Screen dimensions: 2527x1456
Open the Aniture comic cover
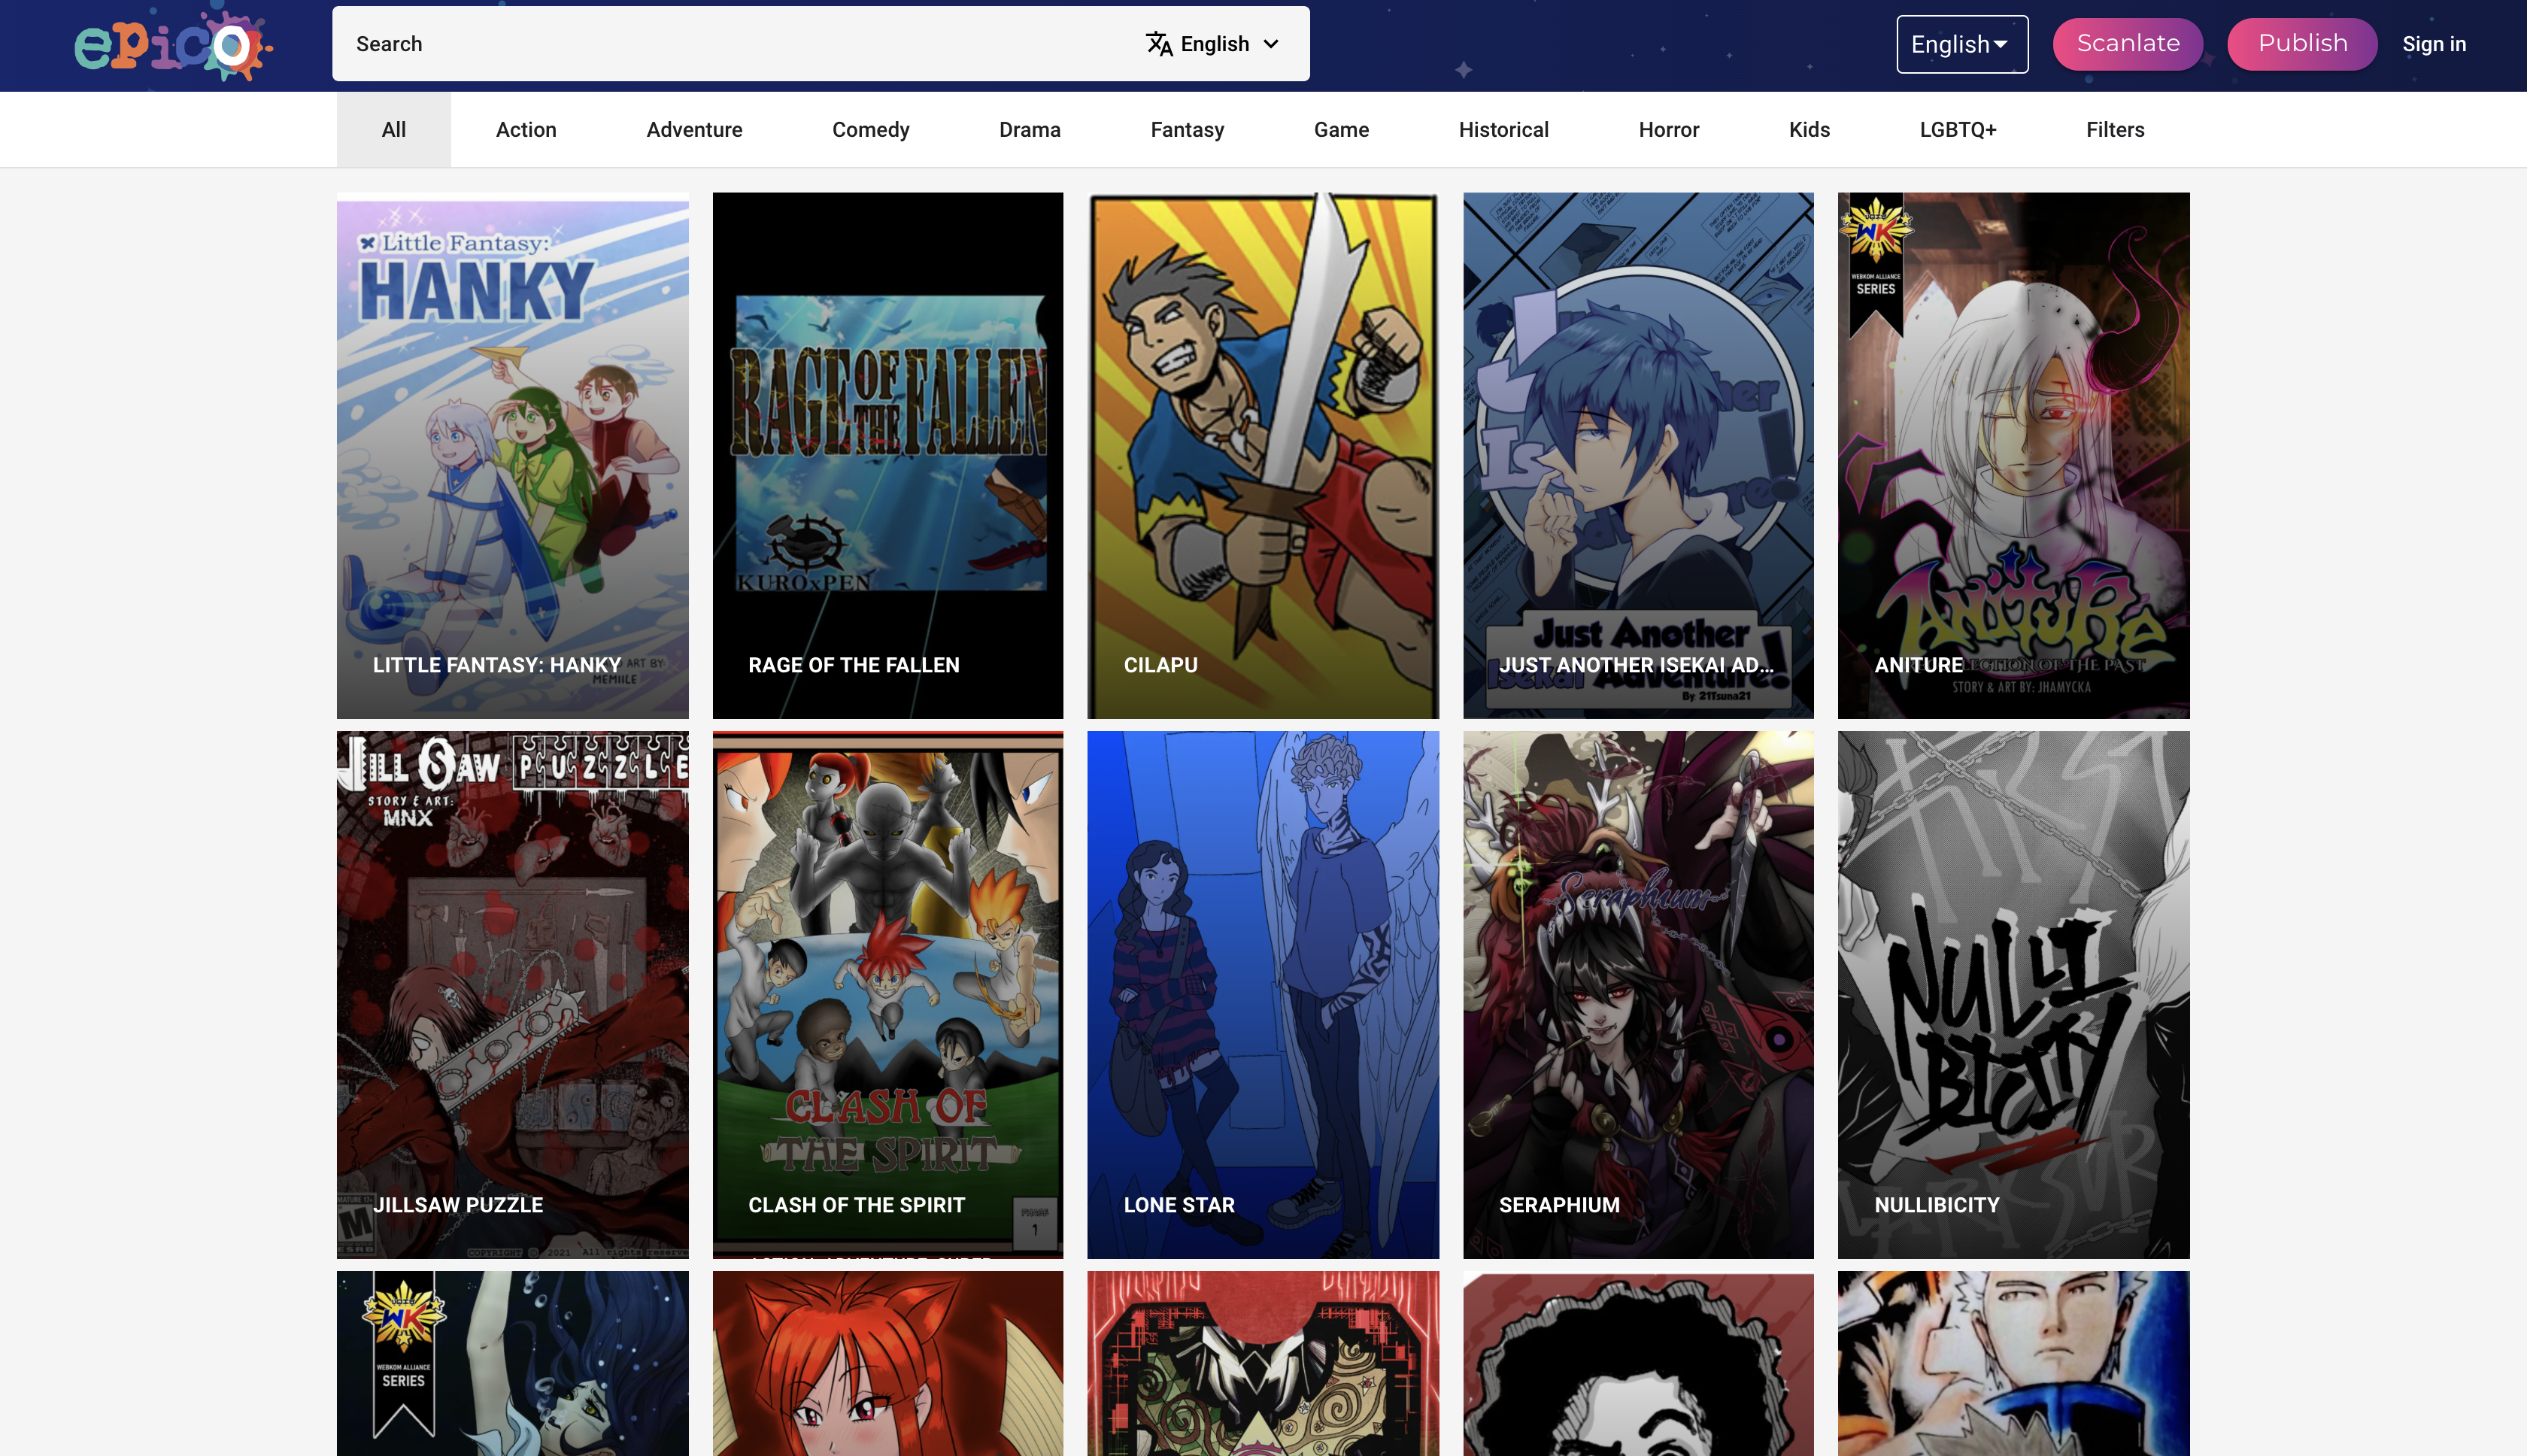[x=2013, y=455]
